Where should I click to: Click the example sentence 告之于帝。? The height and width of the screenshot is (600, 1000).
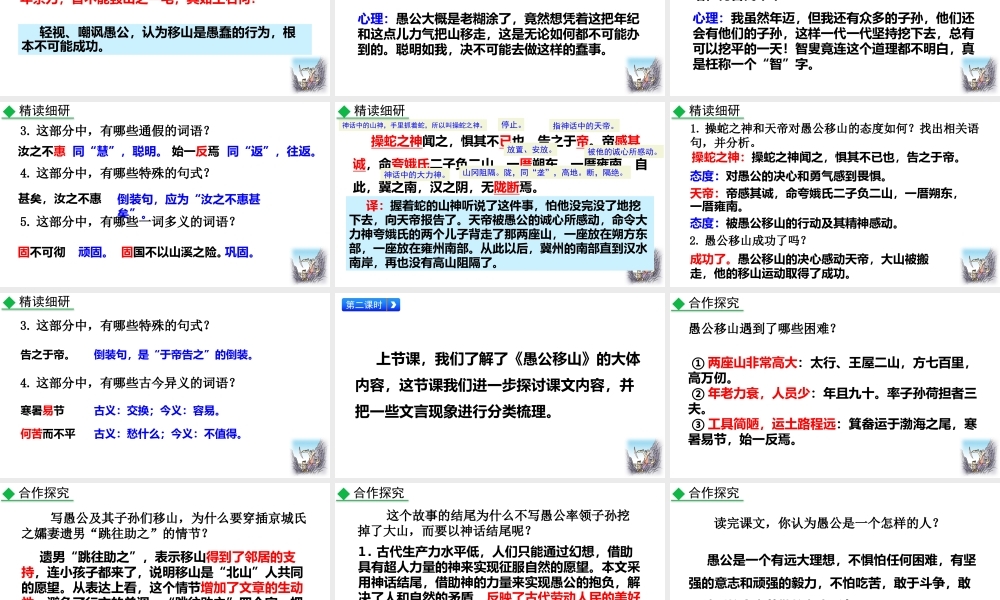(45, 355)
